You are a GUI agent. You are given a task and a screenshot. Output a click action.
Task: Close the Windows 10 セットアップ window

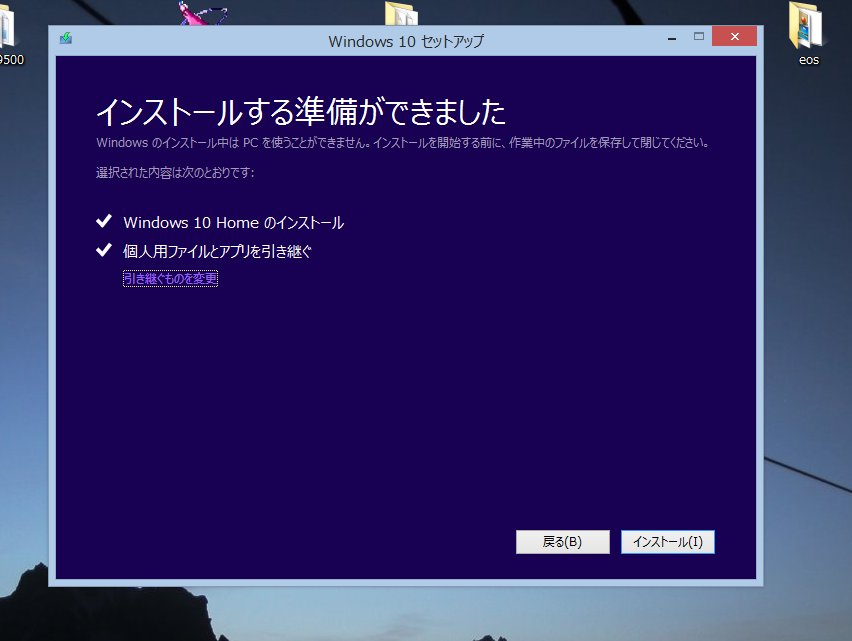[x=735, y=37]
